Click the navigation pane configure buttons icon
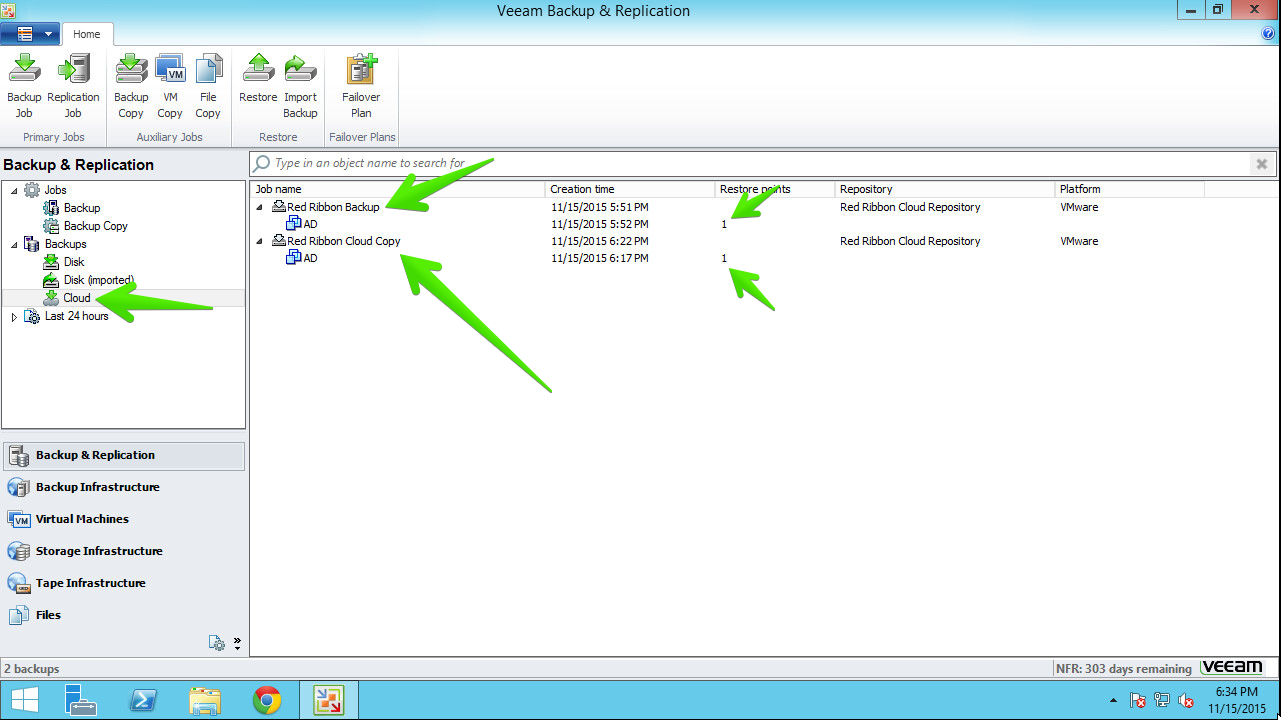This screenshot has width=1281, height=720. pyautogui.click(x=217, y=643)
